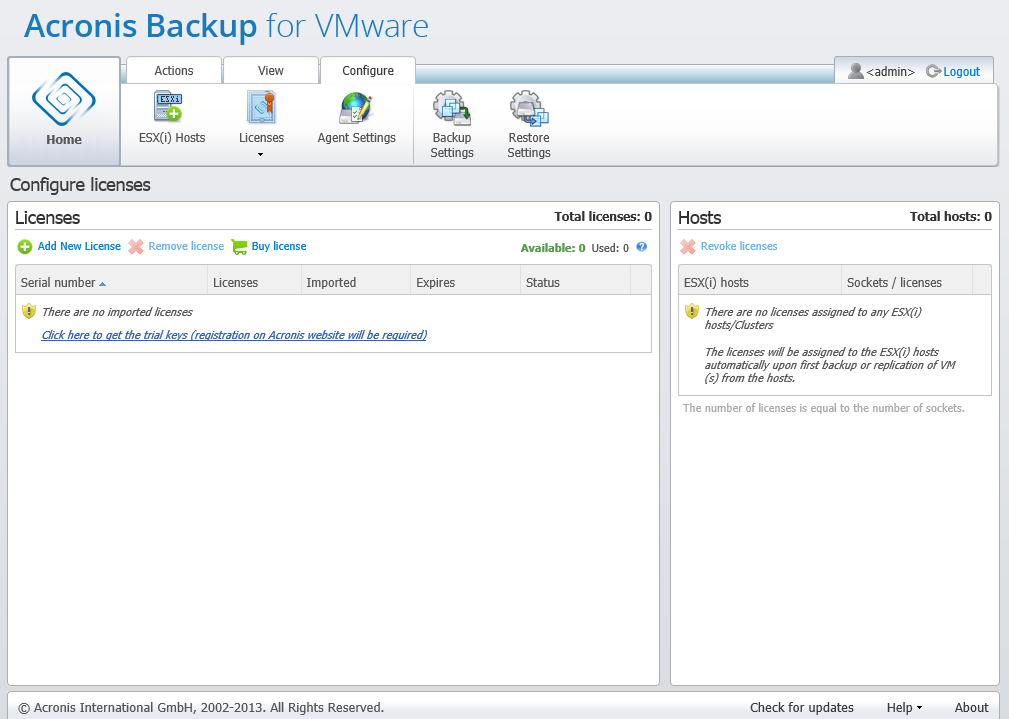Open the ESX(i) Hosts configuration icon
Viewport: 1009px width, 719px height.
coord(168,106)
